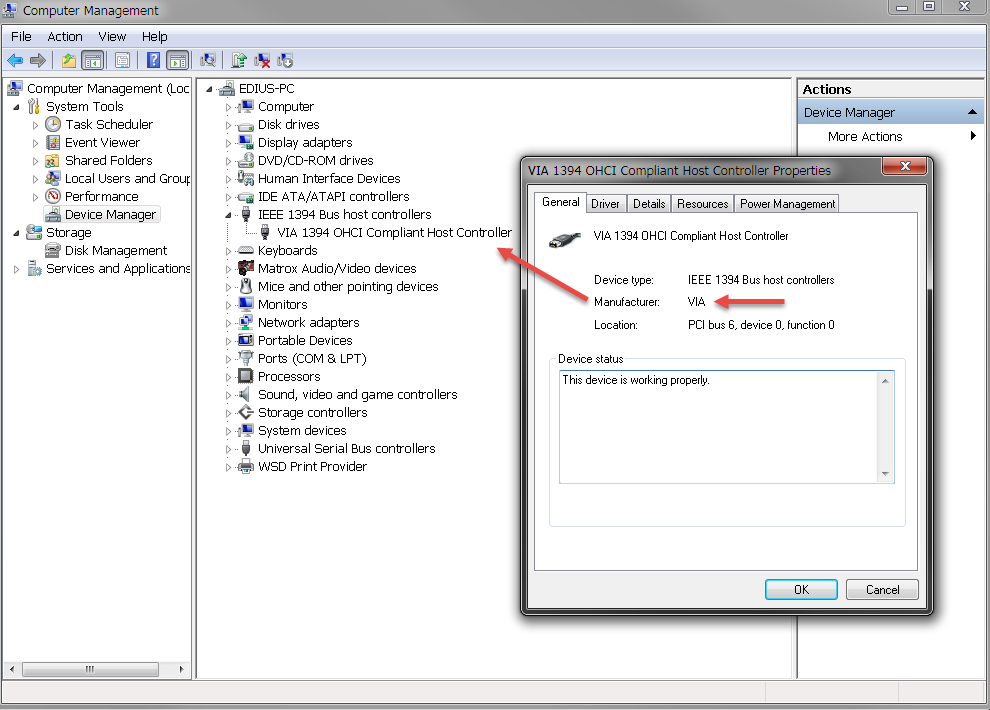The height and width of the screenshot is (710, 990).
Task: Expand Services and Applications in console tree
Action: coord(16,269)
